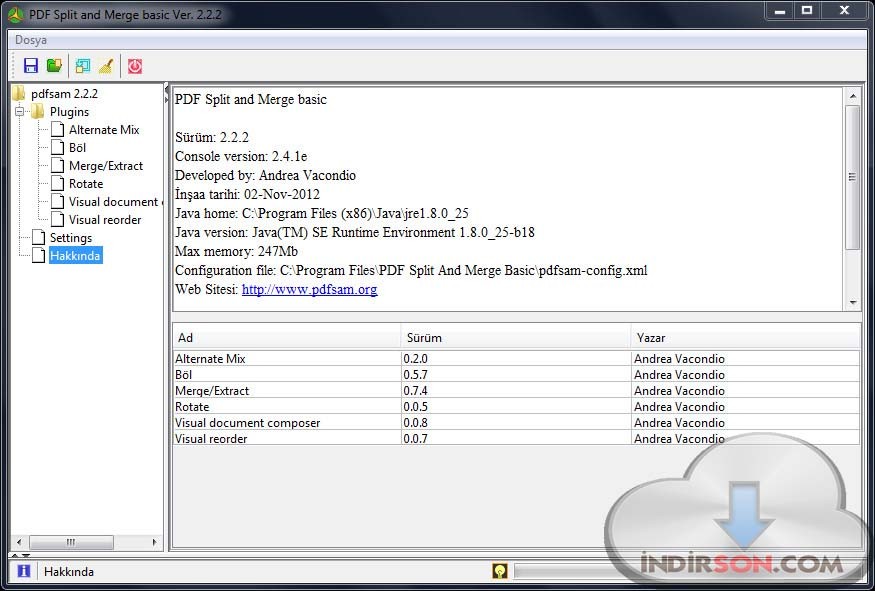This screenshot has width=875, height=591.
Task: Click the application logo in title bar
Action: coord(16,15)
